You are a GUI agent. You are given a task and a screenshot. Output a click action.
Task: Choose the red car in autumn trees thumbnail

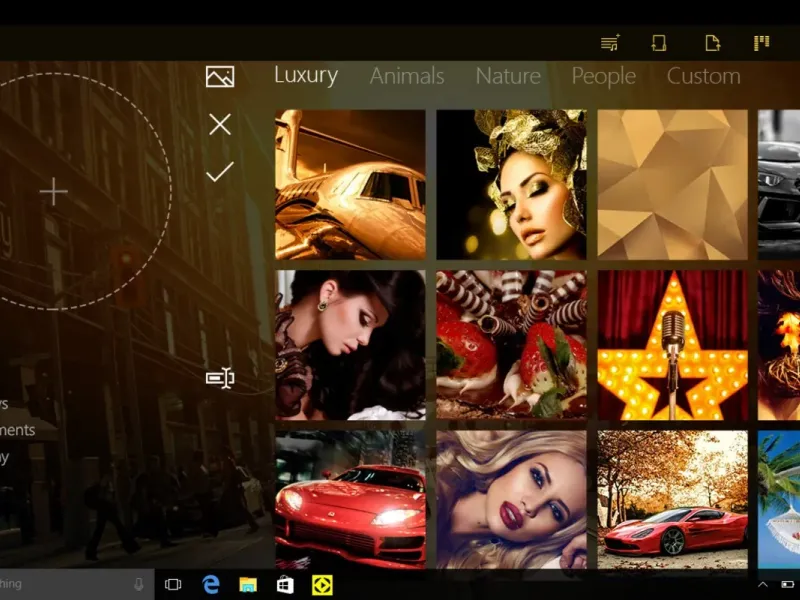point(672,499)
